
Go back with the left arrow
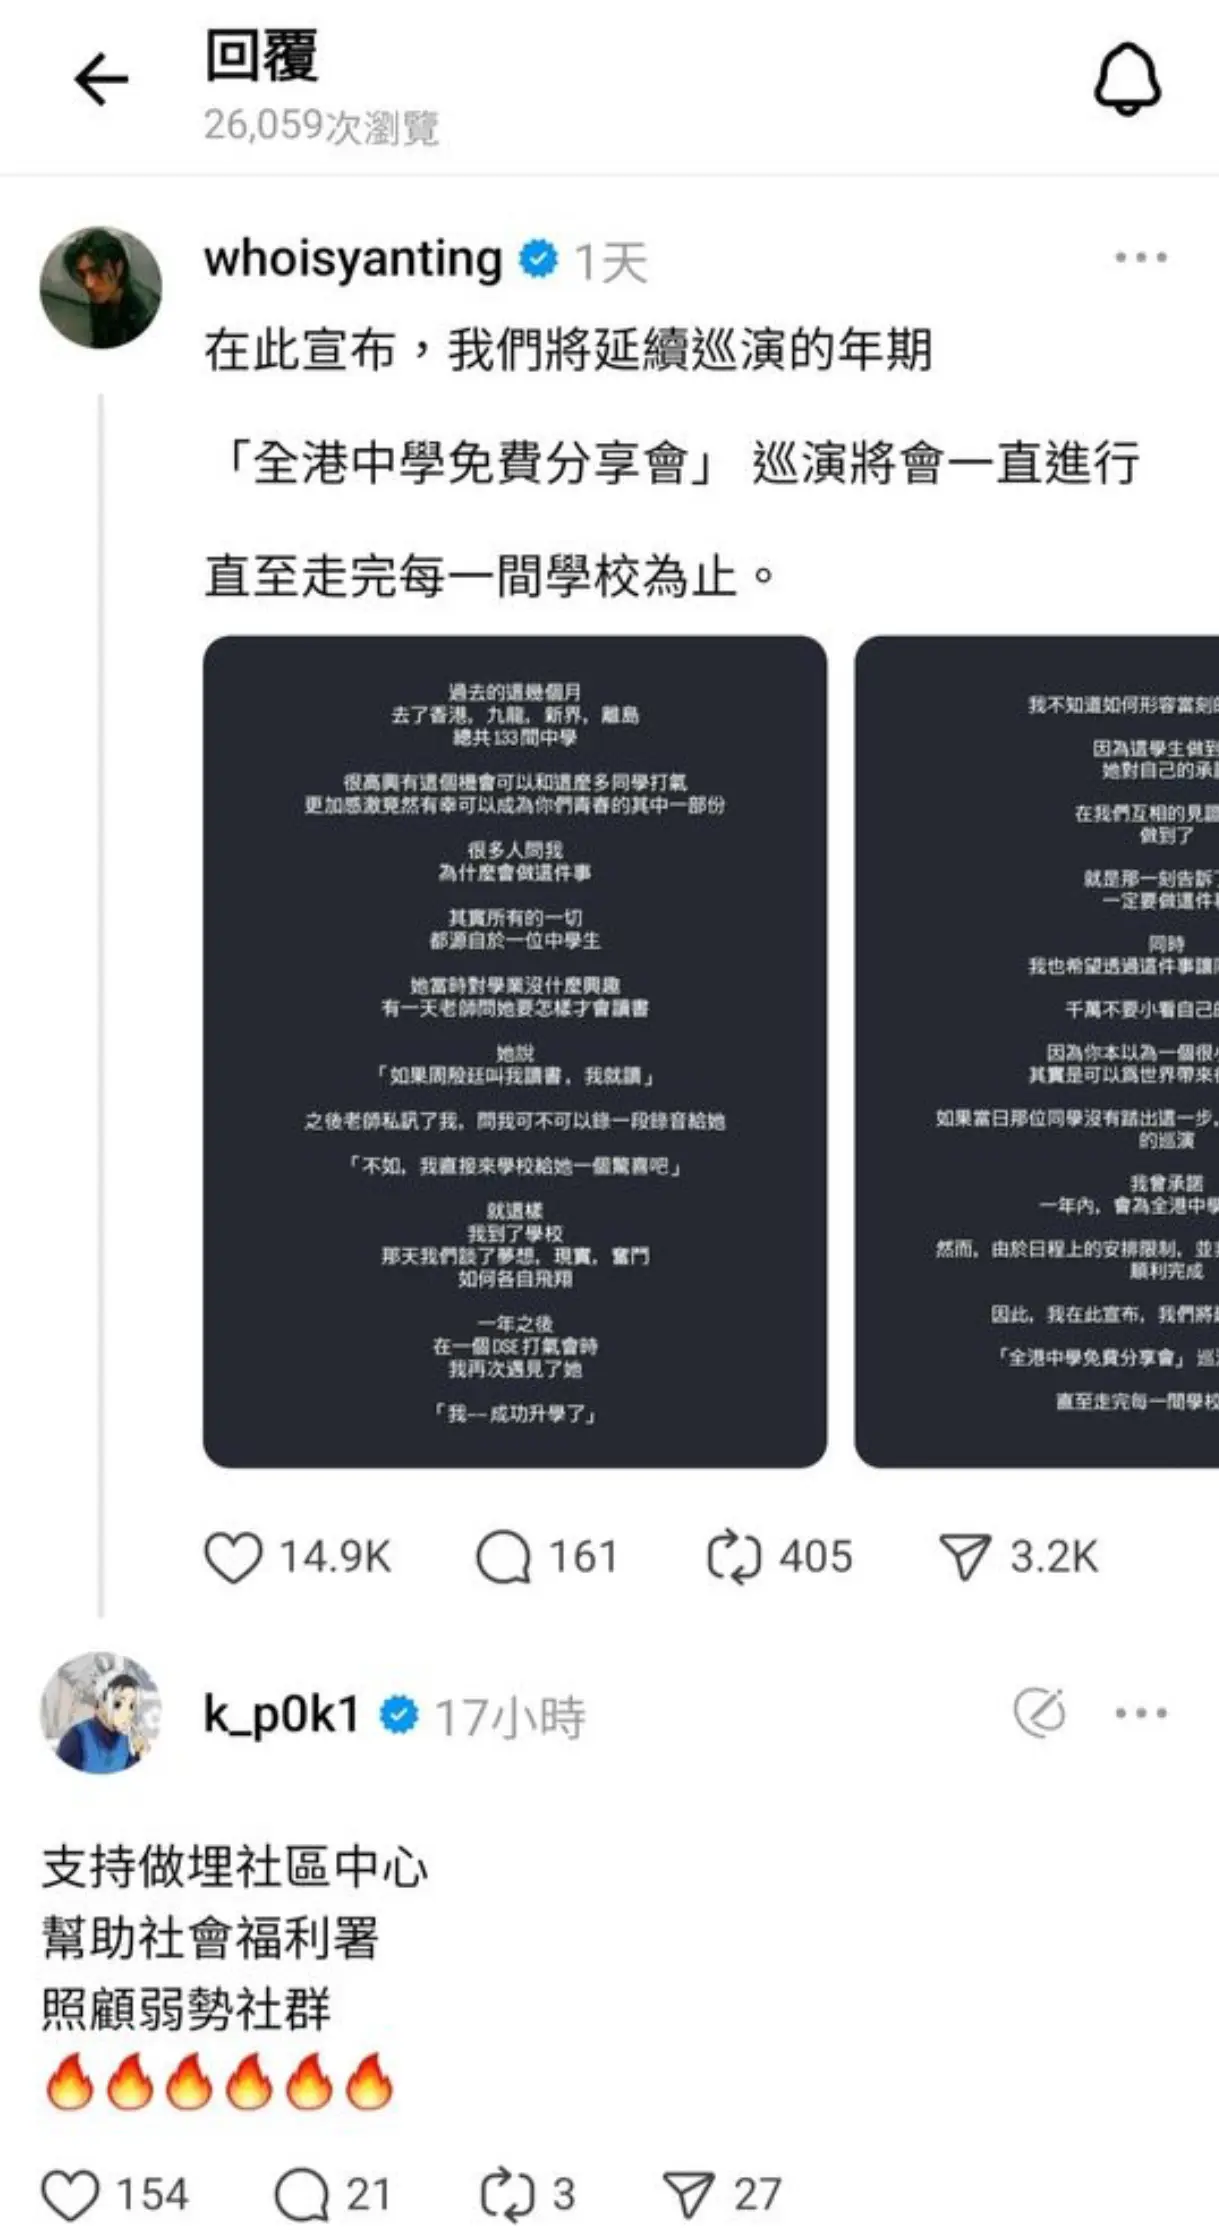point(102,80)
